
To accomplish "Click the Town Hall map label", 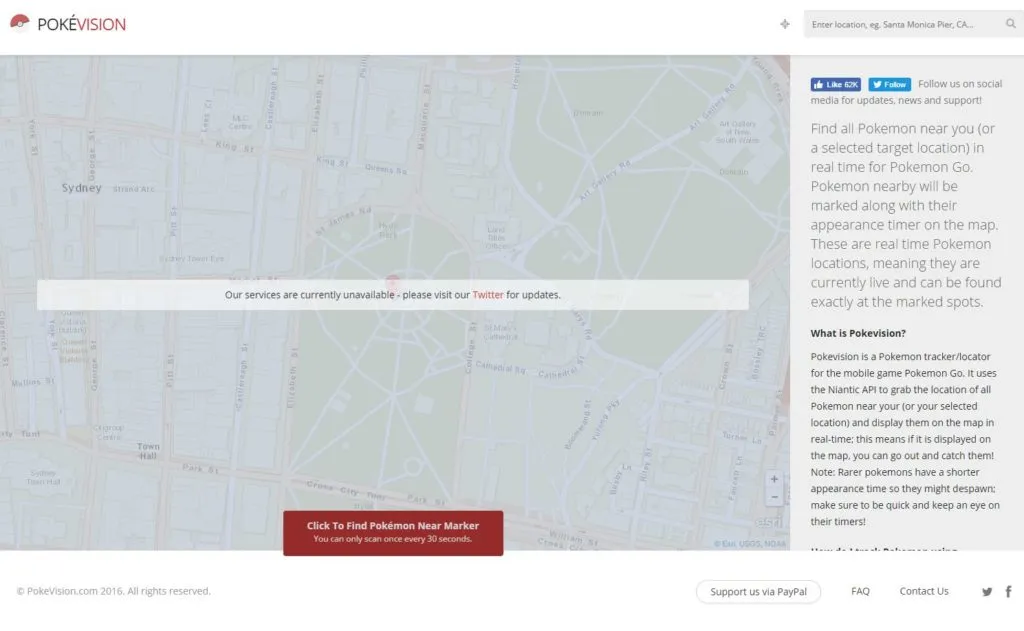I will point(148,451).
